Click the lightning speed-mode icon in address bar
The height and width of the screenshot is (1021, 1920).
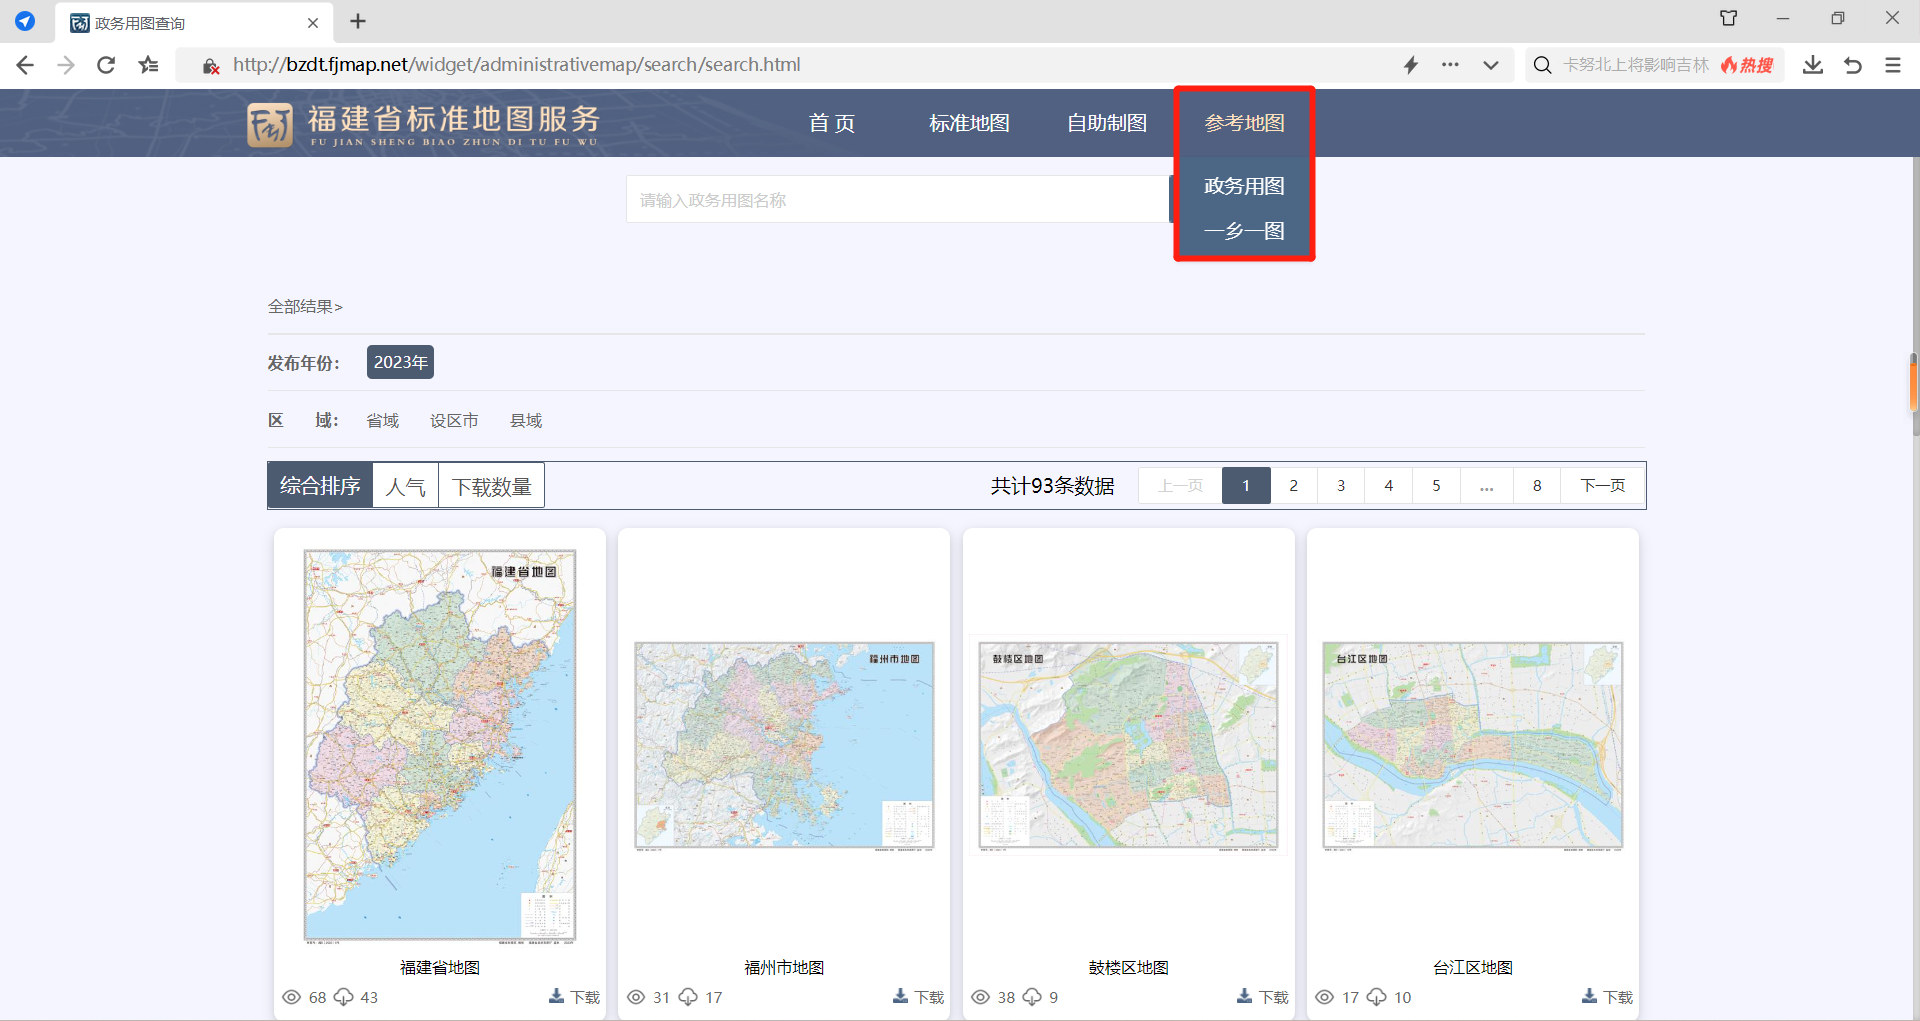click(1411, 65)
